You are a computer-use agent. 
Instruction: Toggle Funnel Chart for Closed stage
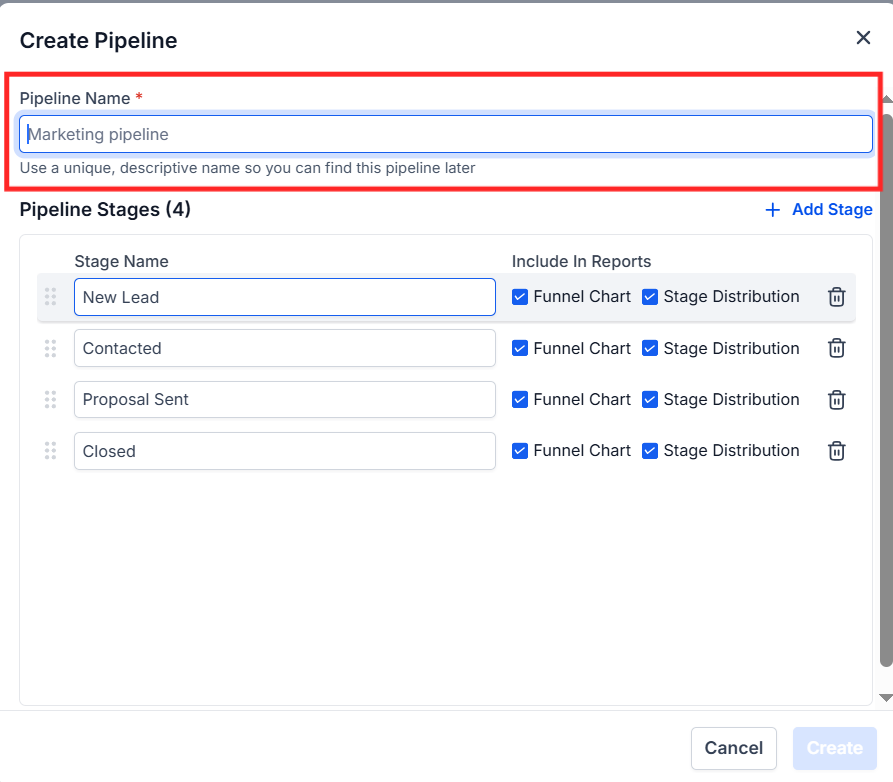coord(520,451)
